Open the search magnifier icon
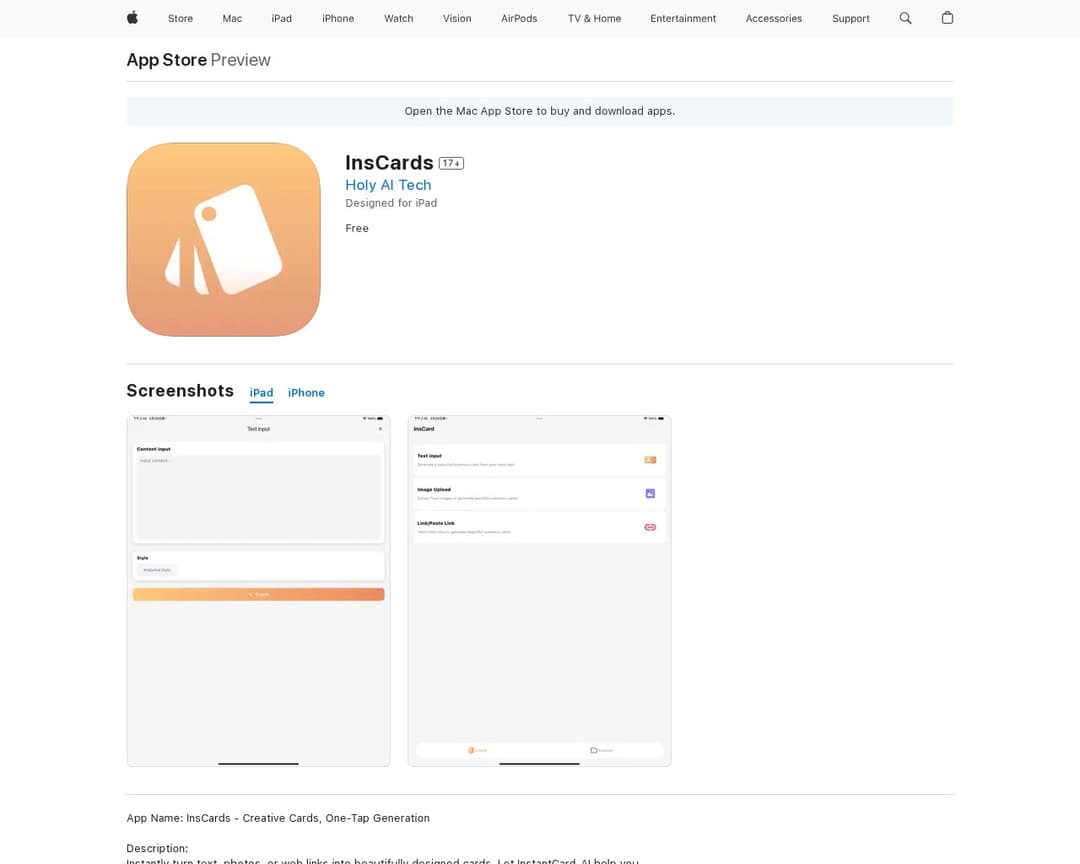The height and width of the screenshot is (864, 1080). coord(905,18)
